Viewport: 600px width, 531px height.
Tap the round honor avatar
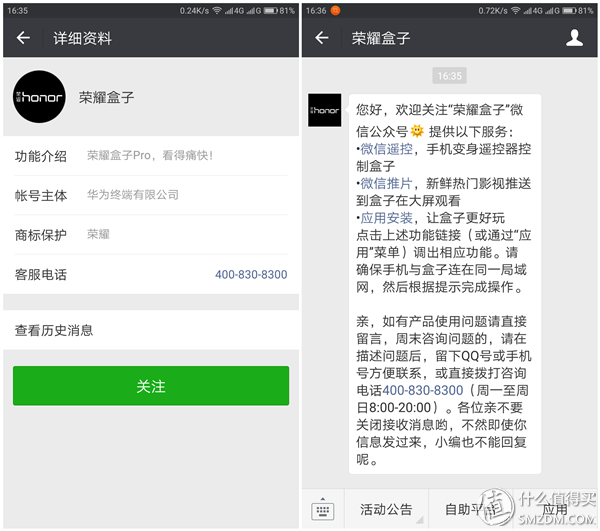click(x=39, y=97)
